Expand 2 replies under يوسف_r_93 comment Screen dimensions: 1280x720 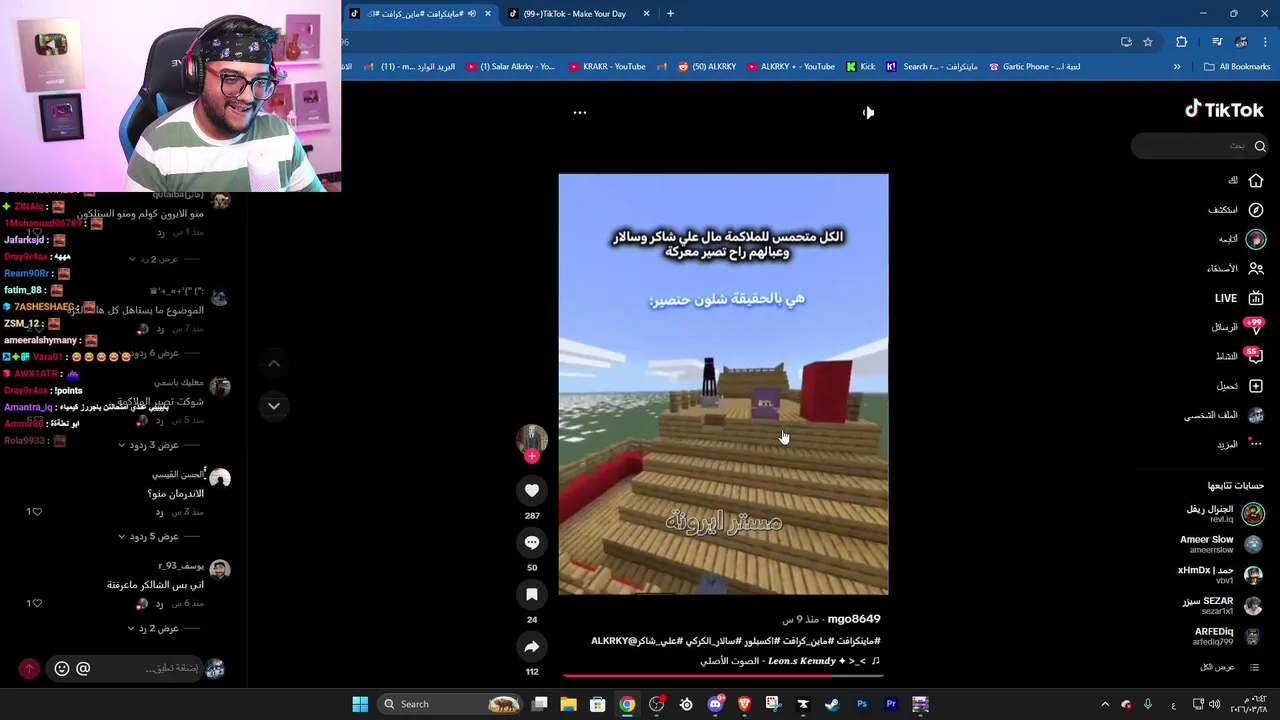(154, 628)
